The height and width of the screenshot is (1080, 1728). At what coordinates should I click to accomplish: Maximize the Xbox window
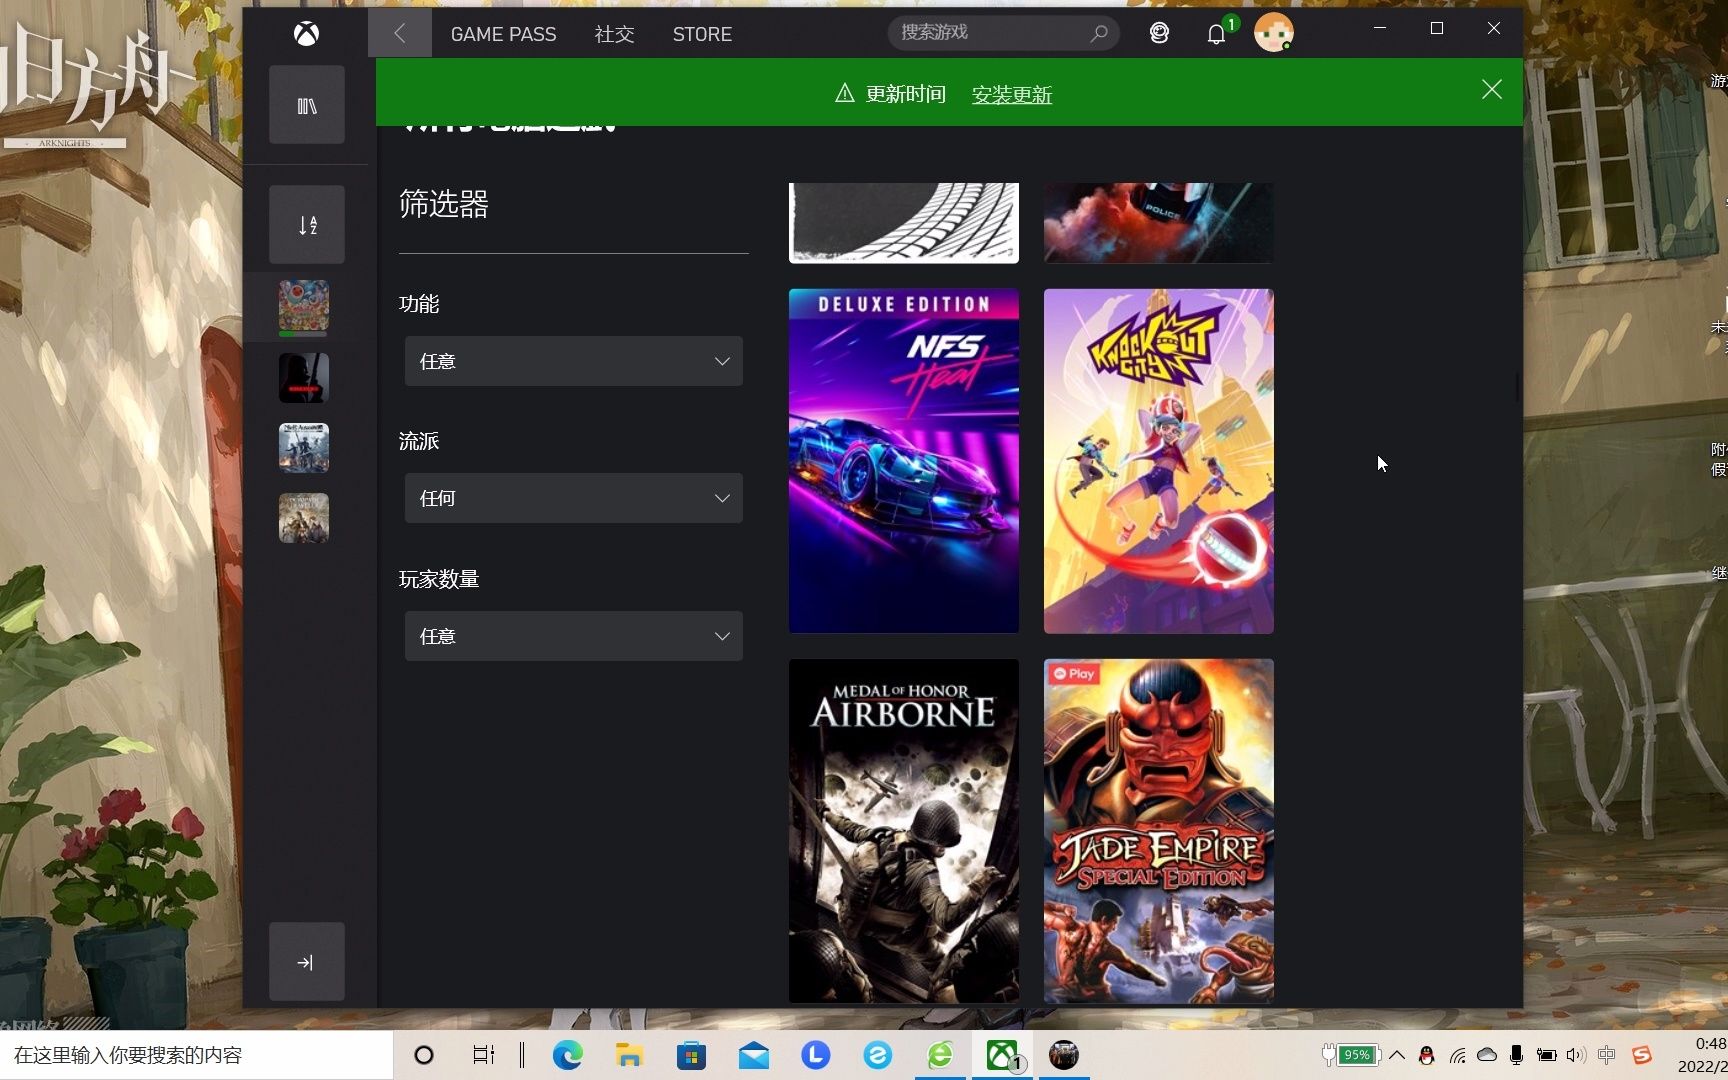(1437, 29)
